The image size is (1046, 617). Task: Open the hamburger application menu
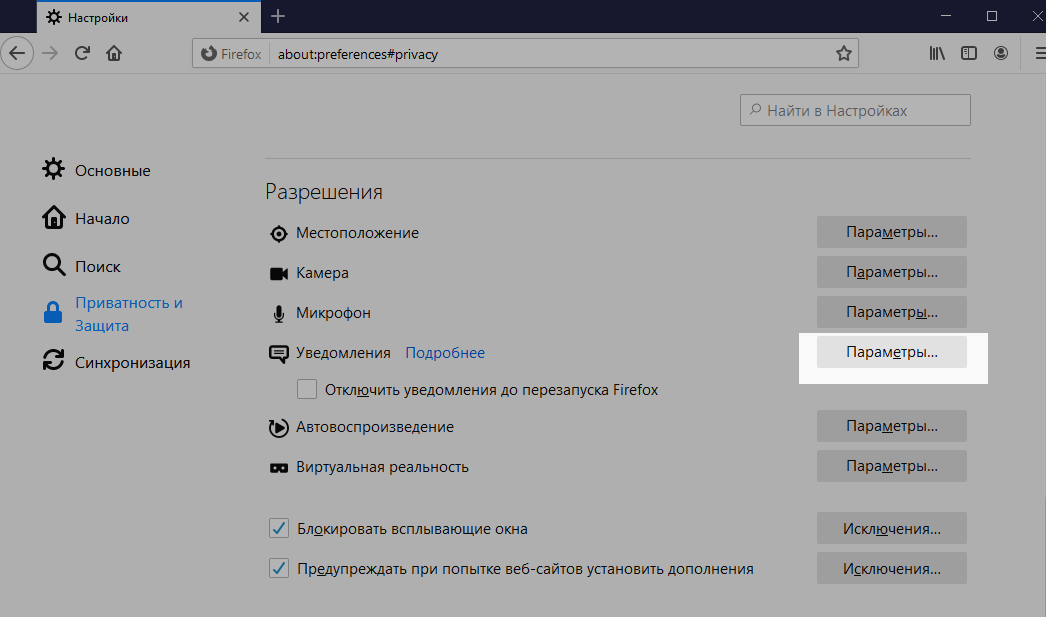coord(1039,53)
